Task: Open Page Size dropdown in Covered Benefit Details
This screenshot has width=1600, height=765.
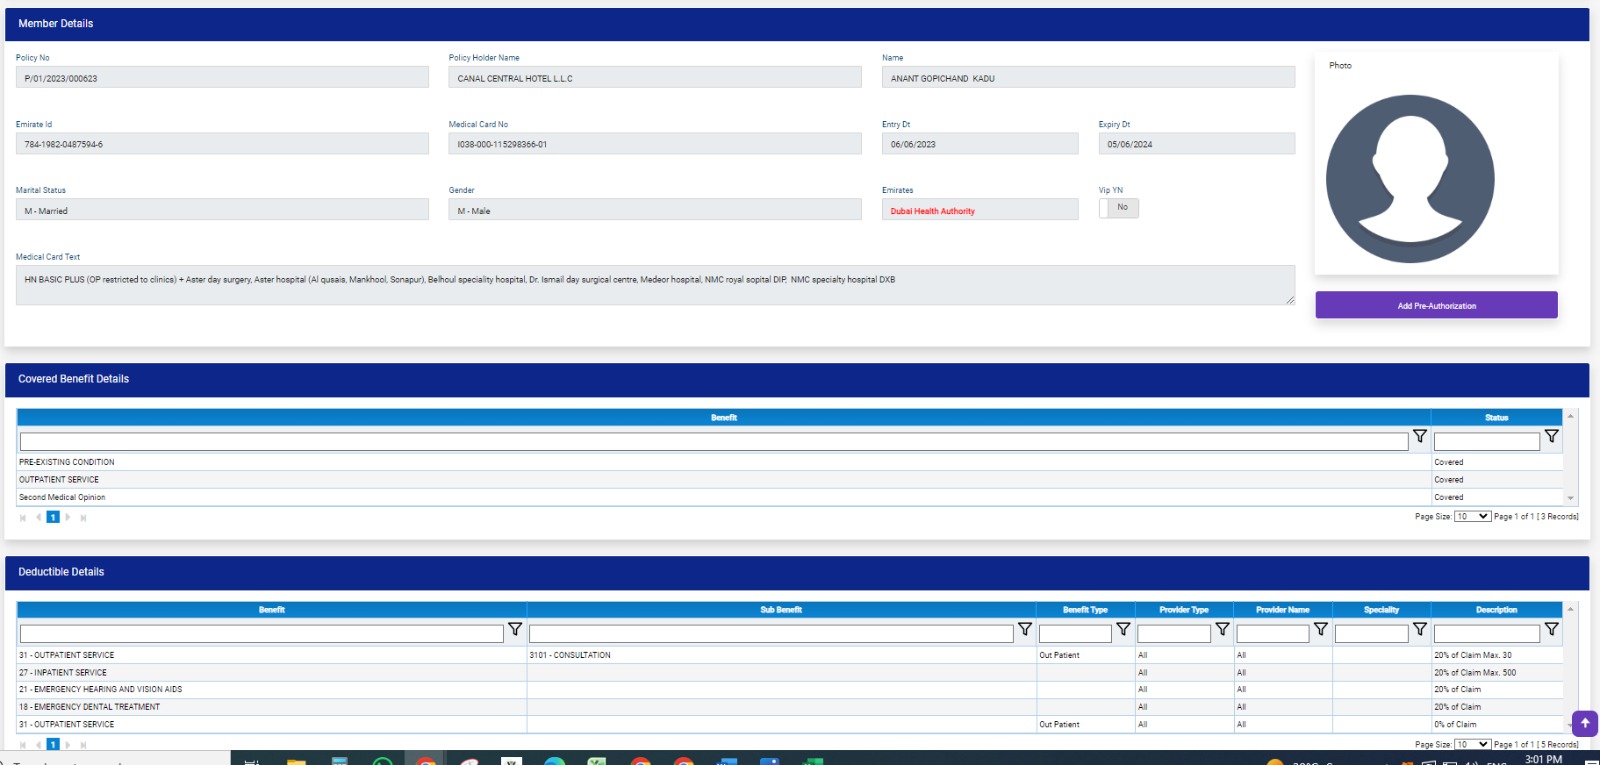Action: [1472, 517]
